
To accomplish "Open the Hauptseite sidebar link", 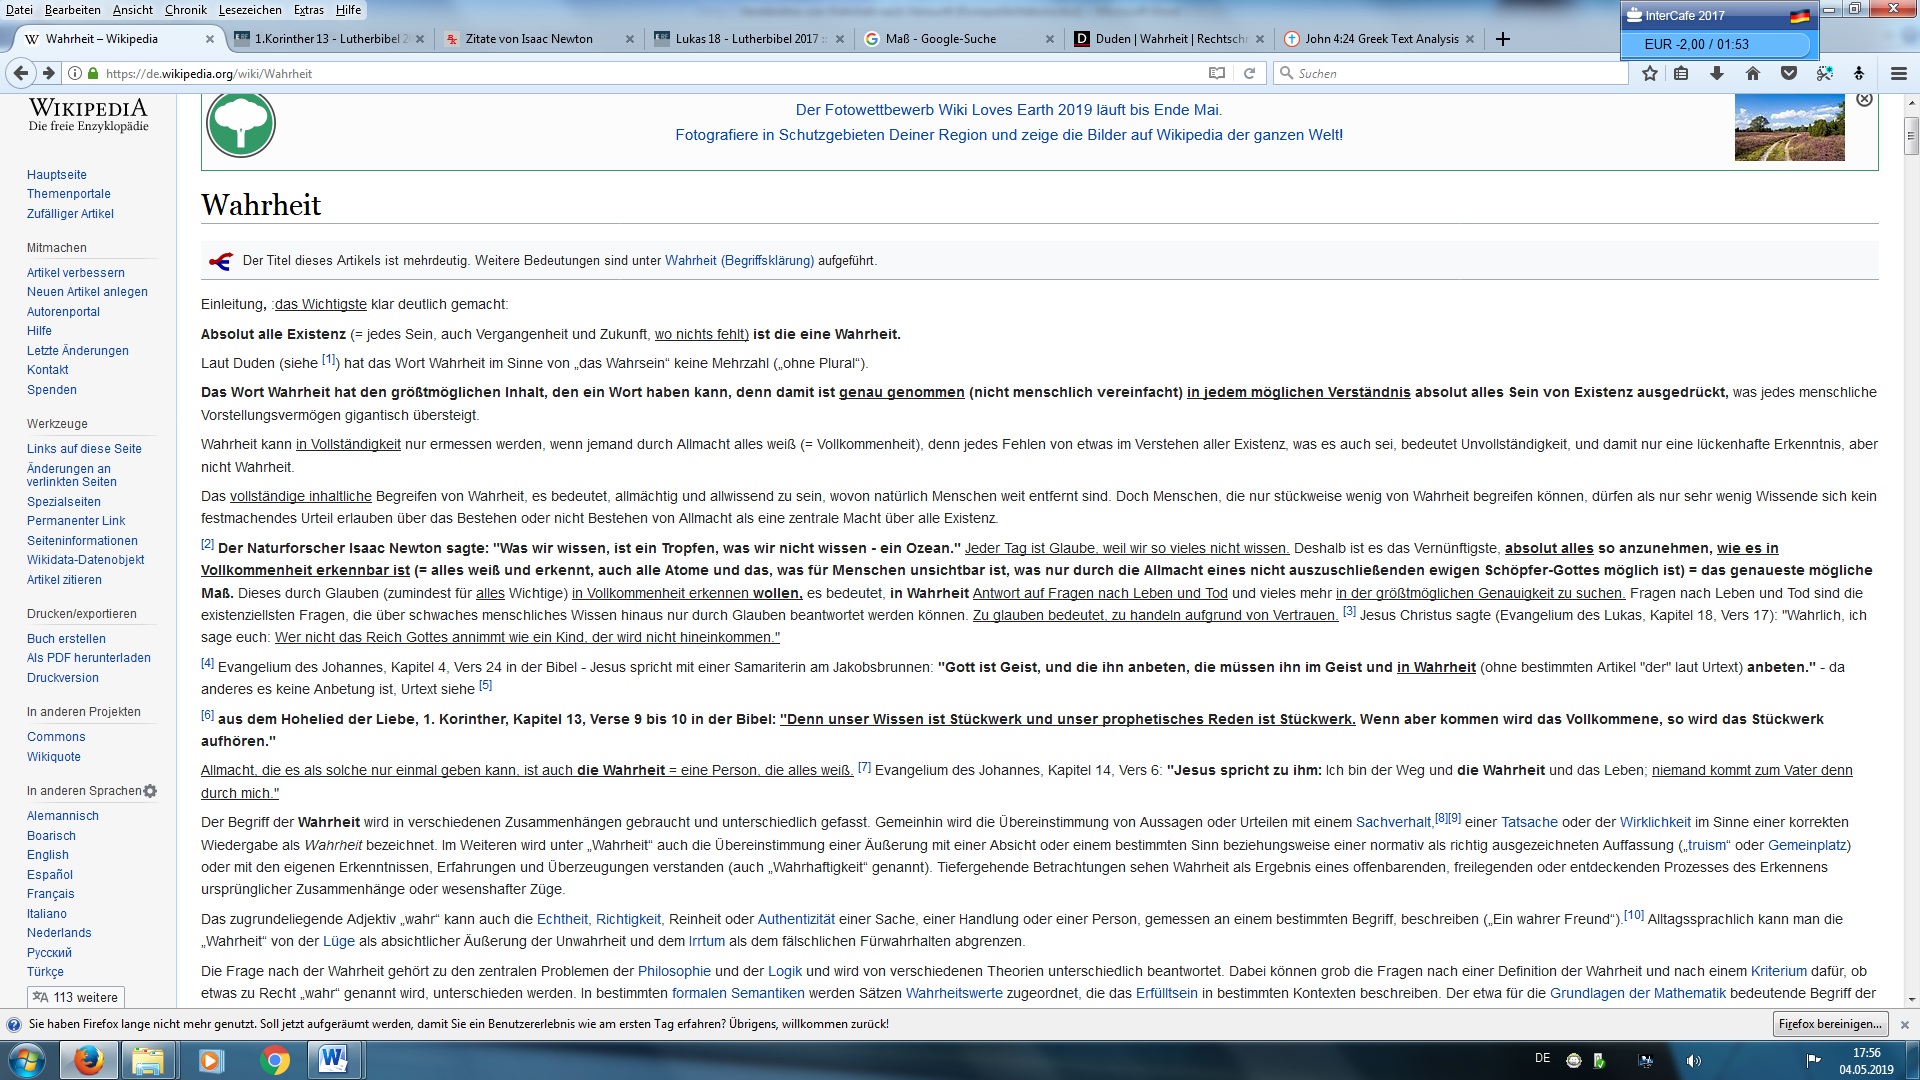I will [x=57, y=175].
